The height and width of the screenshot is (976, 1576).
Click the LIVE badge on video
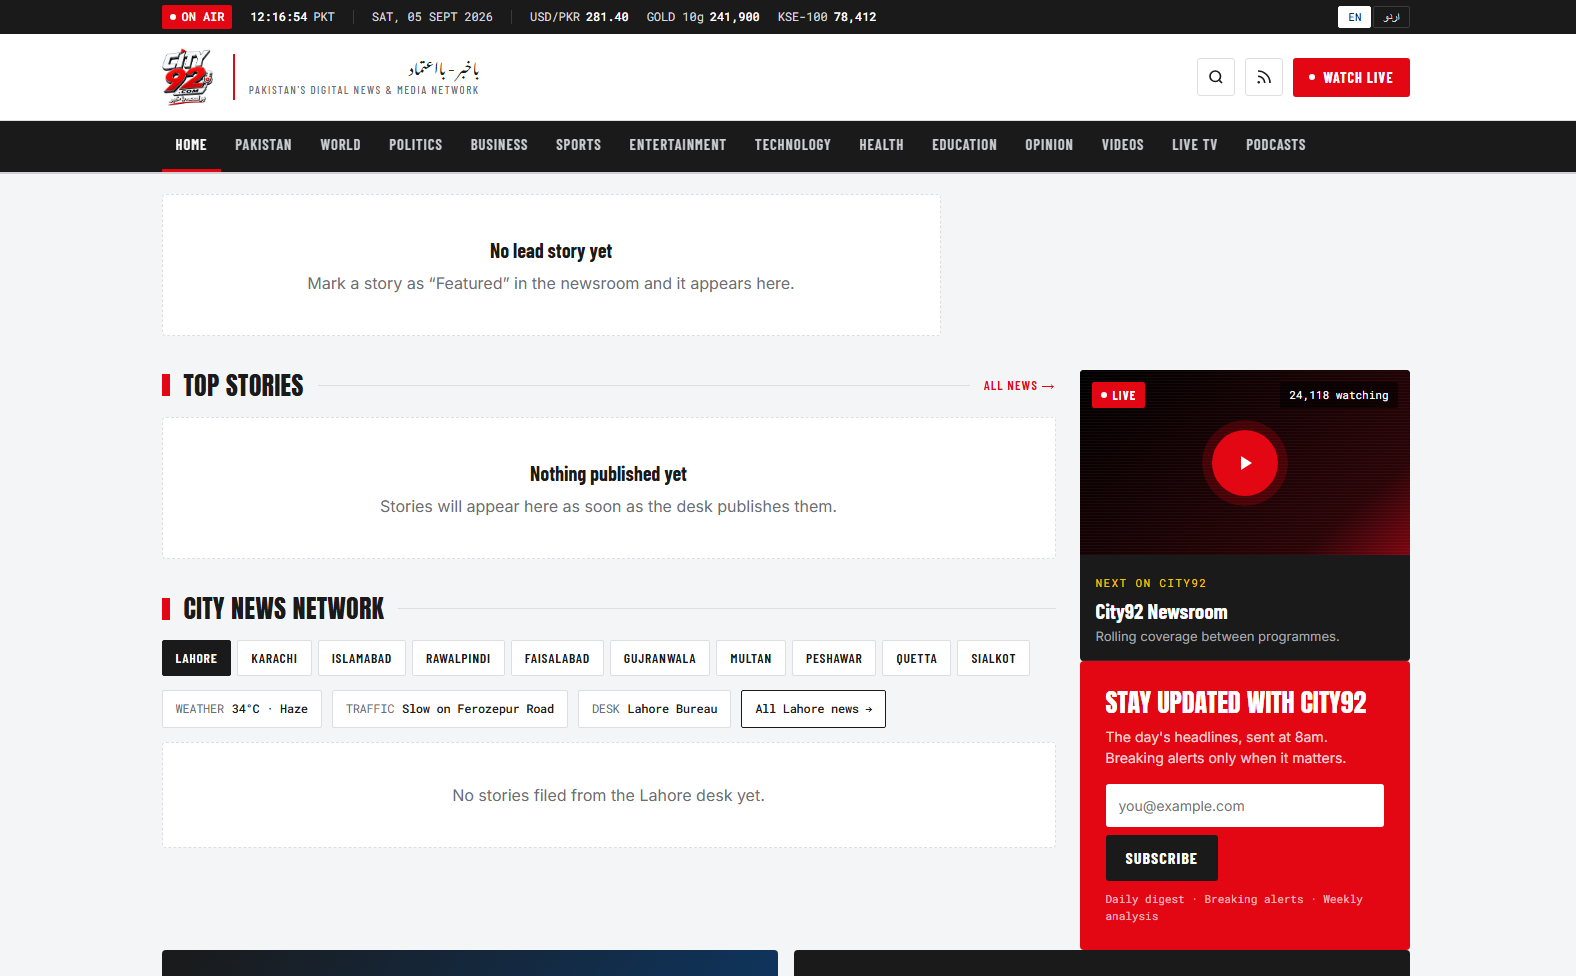[x=1118, y=395]
